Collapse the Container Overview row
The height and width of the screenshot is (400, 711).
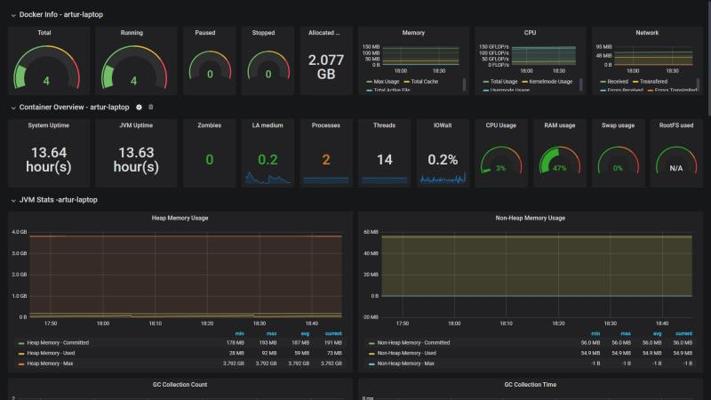13,107
